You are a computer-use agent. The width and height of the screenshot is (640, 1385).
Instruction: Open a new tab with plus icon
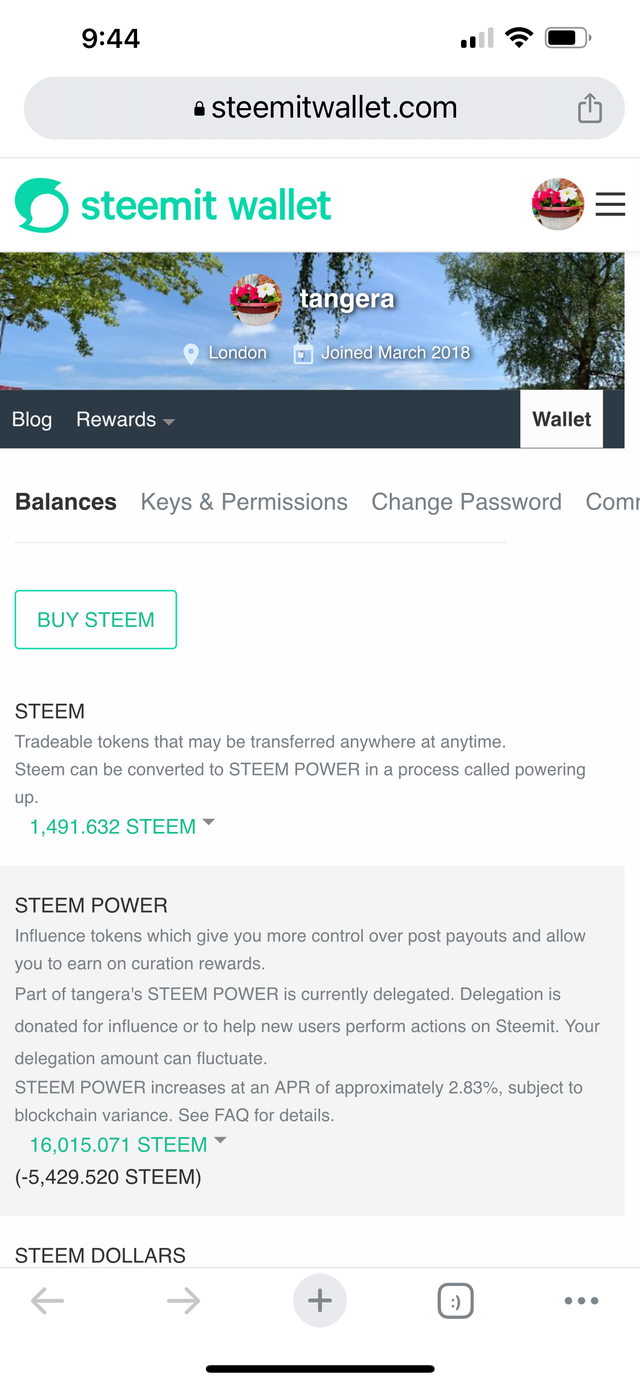[320, 1300]
